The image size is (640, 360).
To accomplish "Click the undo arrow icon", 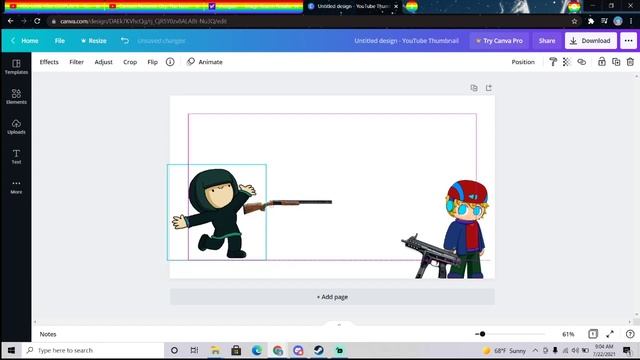I will 125,40.
